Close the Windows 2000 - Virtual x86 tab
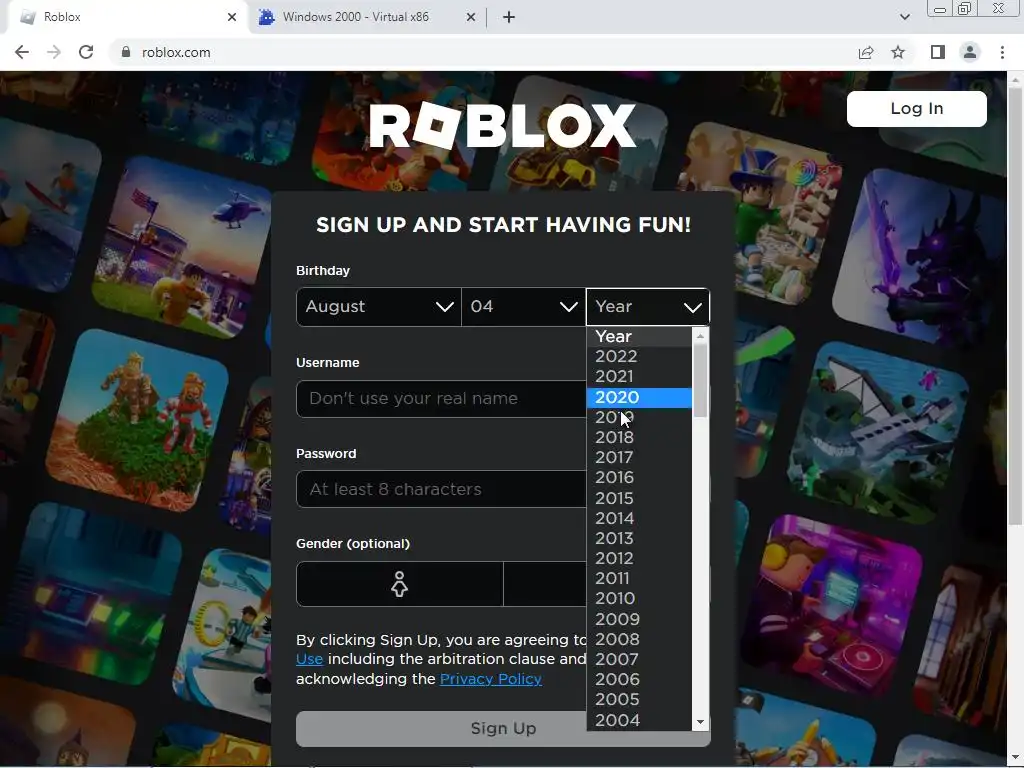This screenshot has width=1024, height=768. pyautogui.click(x=471, y=17)
